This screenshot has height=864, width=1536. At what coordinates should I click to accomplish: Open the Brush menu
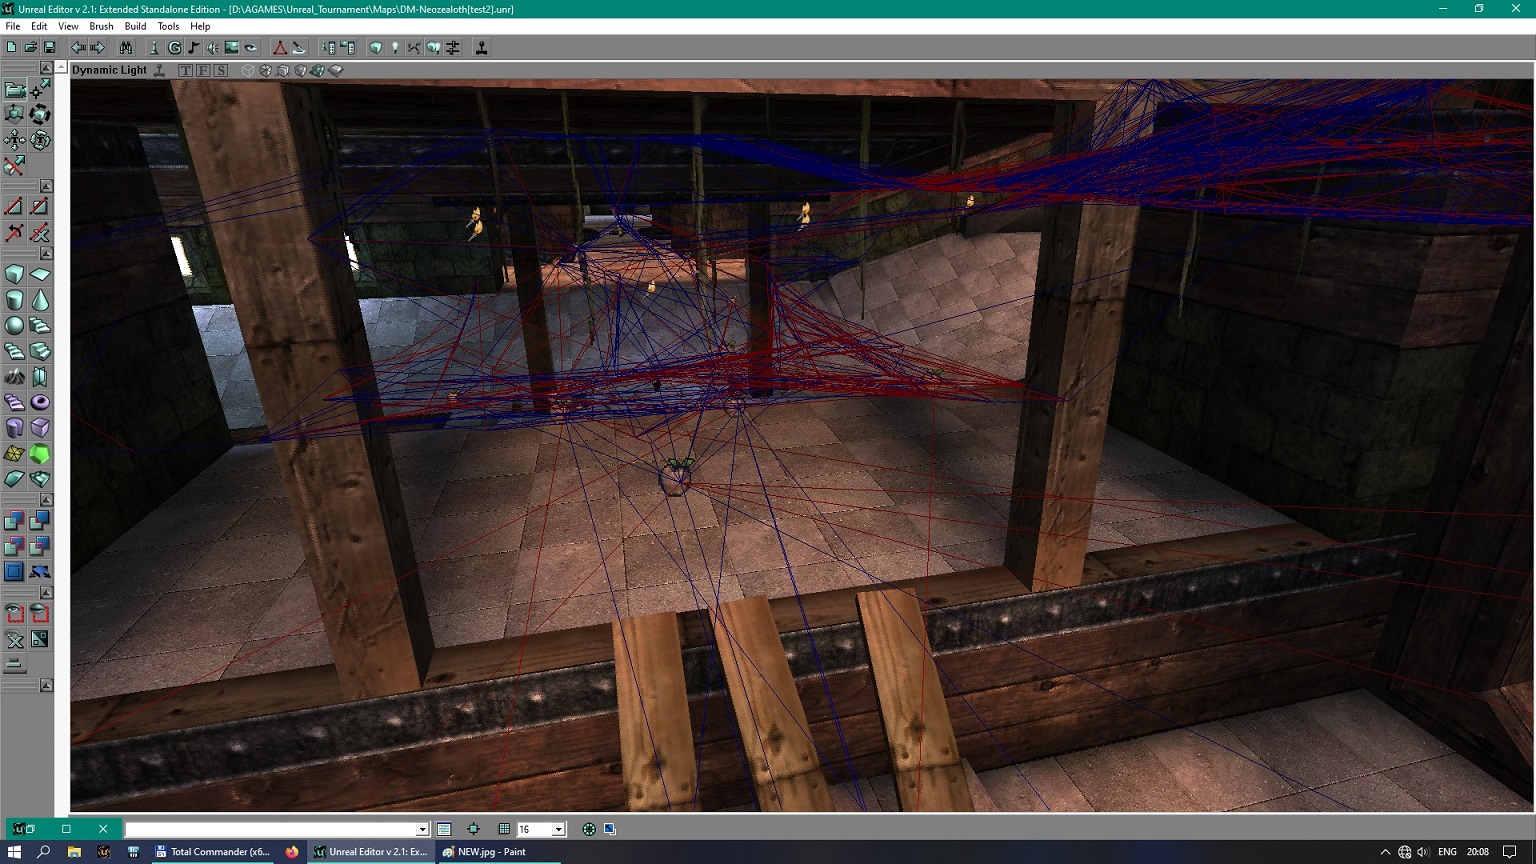[x=101, y=26]
